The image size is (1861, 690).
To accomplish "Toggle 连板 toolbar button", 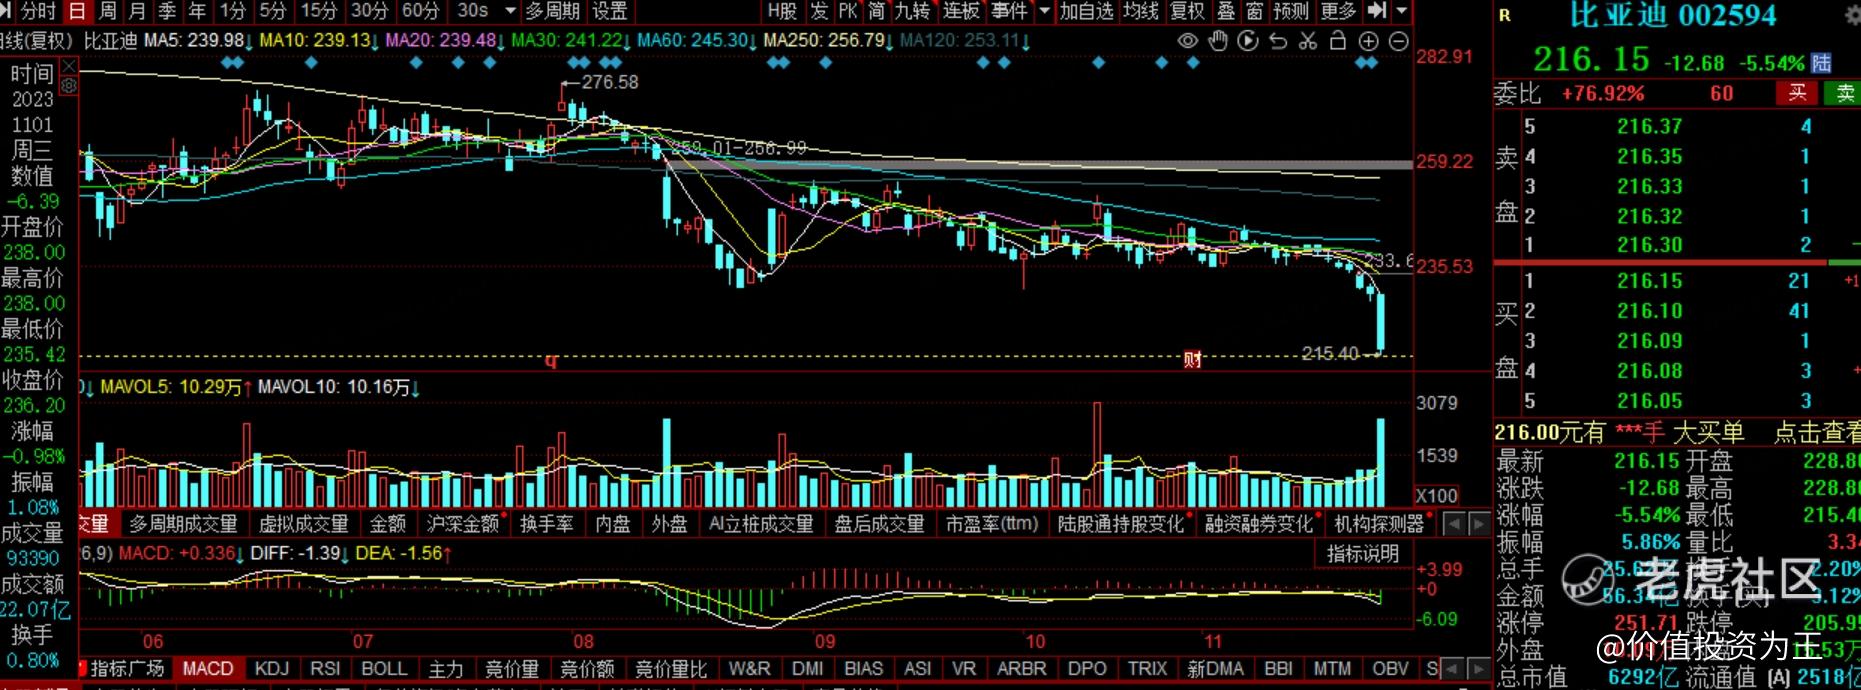I will (961, 11).
